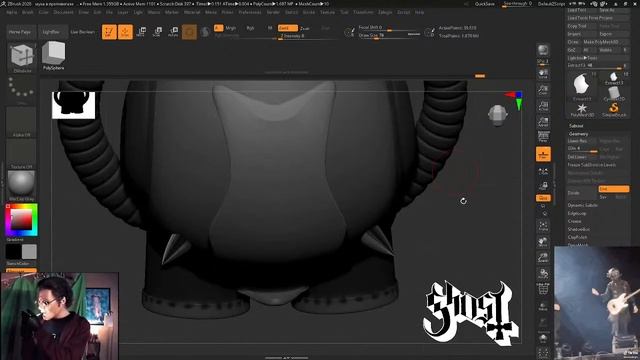Toggle Qxyz rotation mode
This screenshot has height=360, width=640.
[543, 198]
